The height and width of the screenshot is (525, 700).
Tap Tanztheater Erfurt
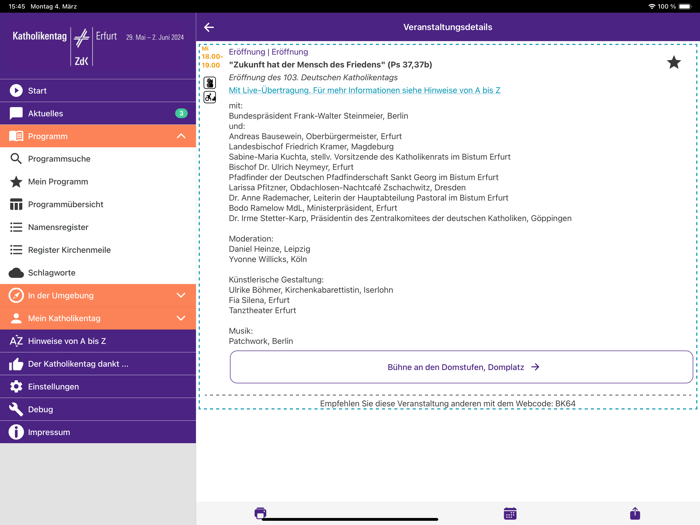262,310
